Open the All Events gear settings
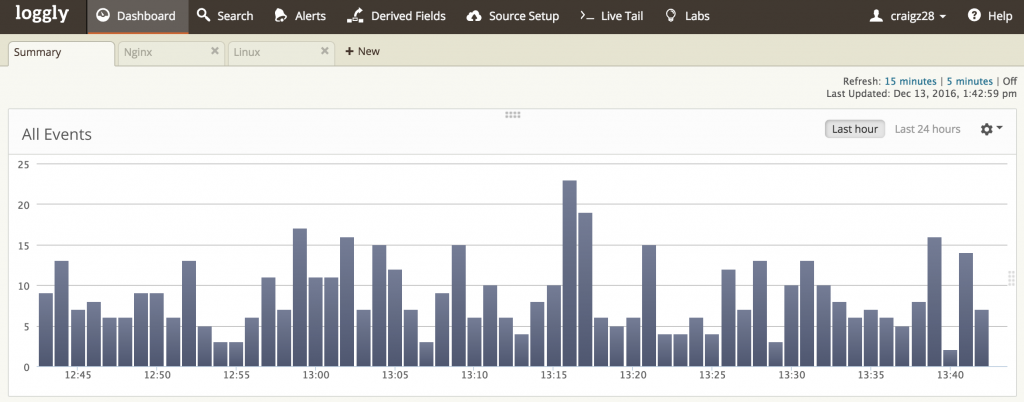Screen dimensions: 1024x402 click(x=991, y=129)
